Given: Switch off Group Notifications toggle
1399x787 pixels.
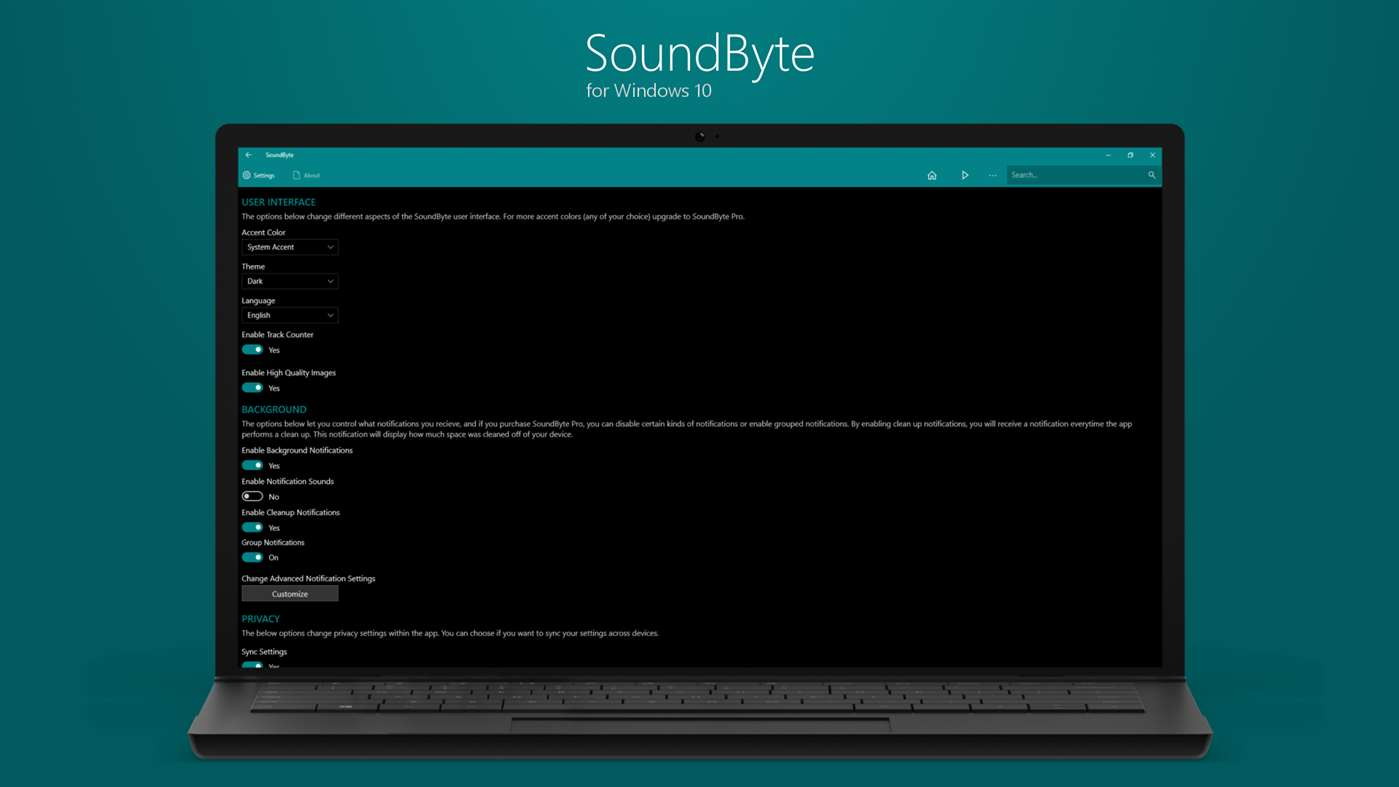Looking at the screenshot, I should (252, 557).
